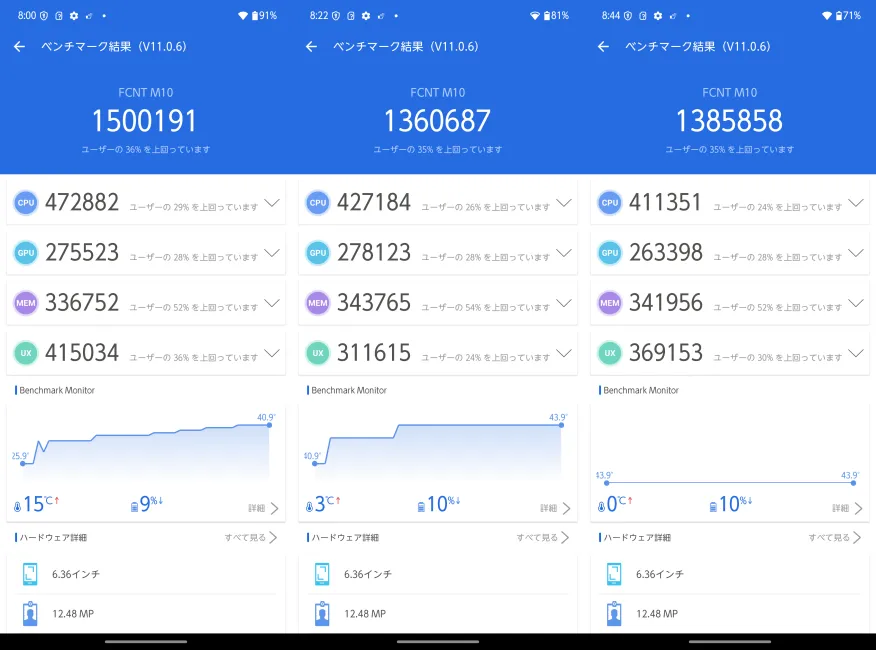Tap thermometer icon beside 15℃ reading

[17, 506]
